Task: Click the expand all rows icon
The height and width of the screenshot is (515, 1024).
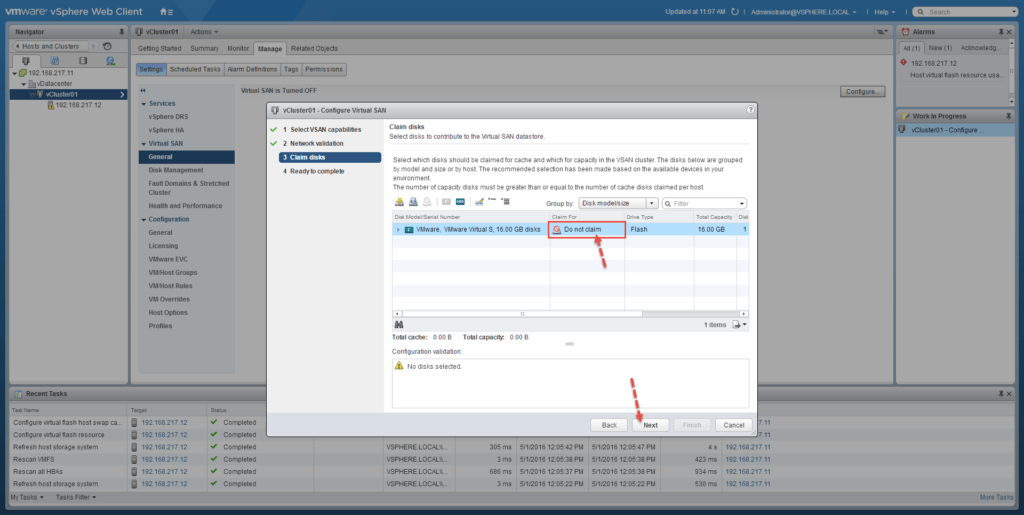Action: coord(505,202)
